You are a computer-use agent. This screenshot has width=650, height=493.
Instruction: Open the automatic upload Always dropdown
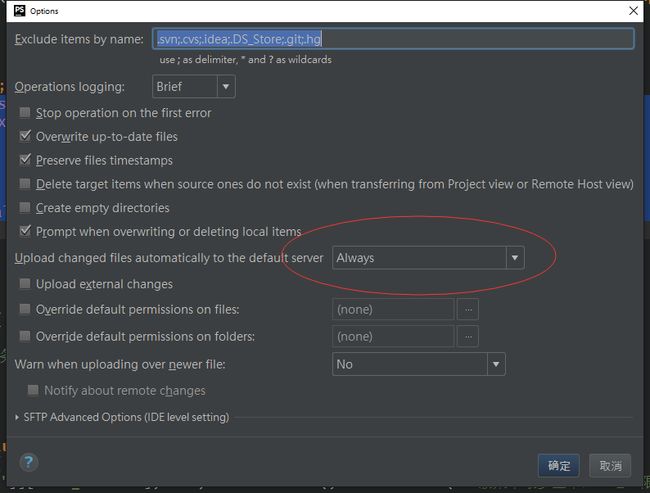(x=428, y=257)
